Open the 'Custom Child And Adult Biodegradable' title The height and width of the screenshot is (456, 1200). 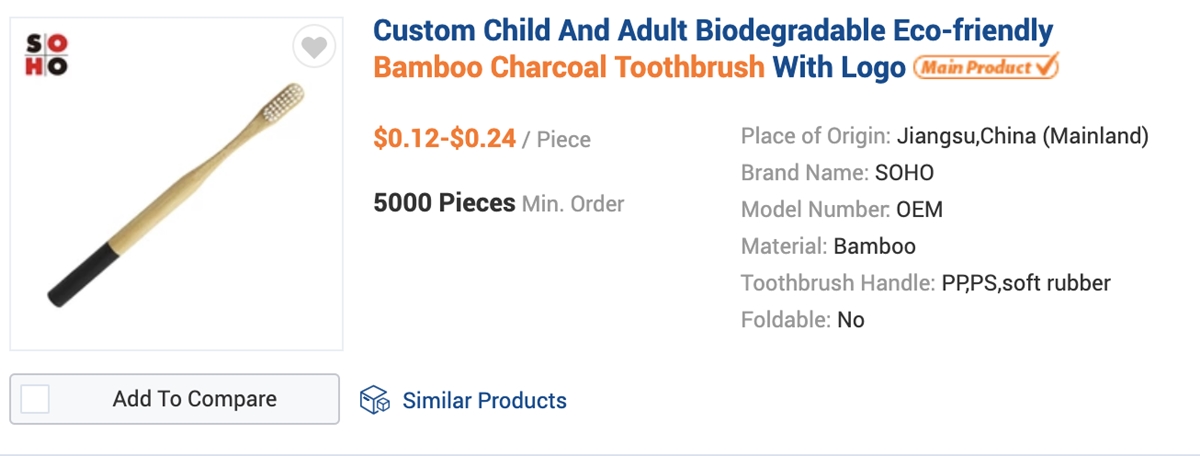(x=713, y=31)
